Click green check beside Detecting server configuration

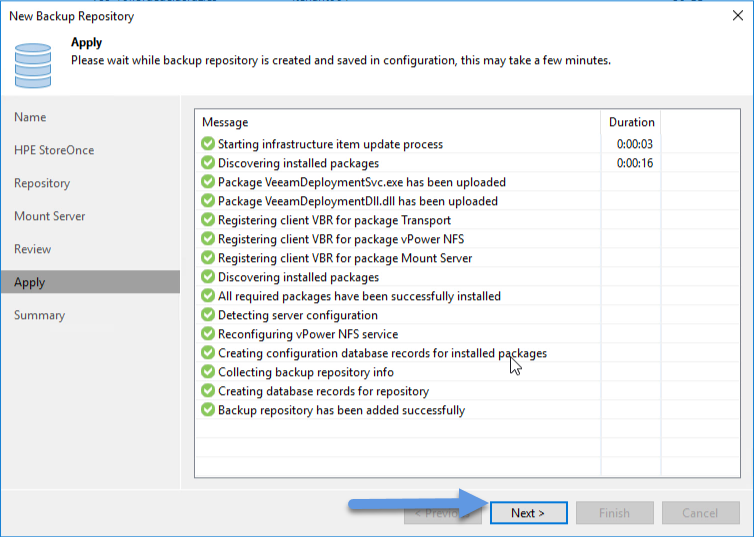[208, 315]
